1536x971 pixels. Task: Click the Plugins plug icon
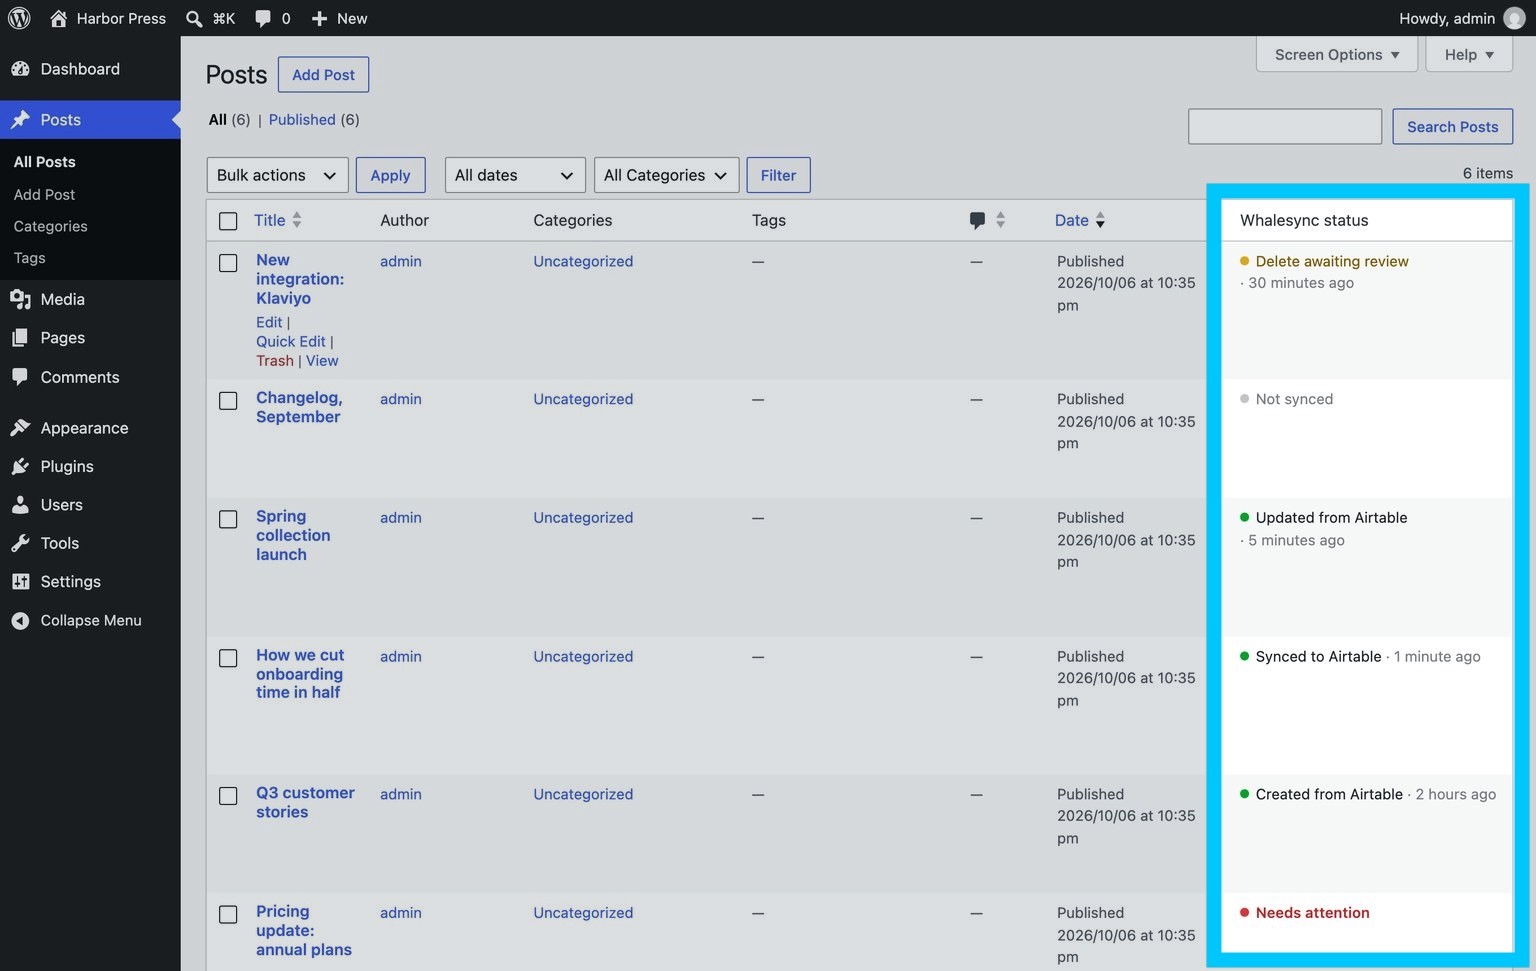click(20, 466)
